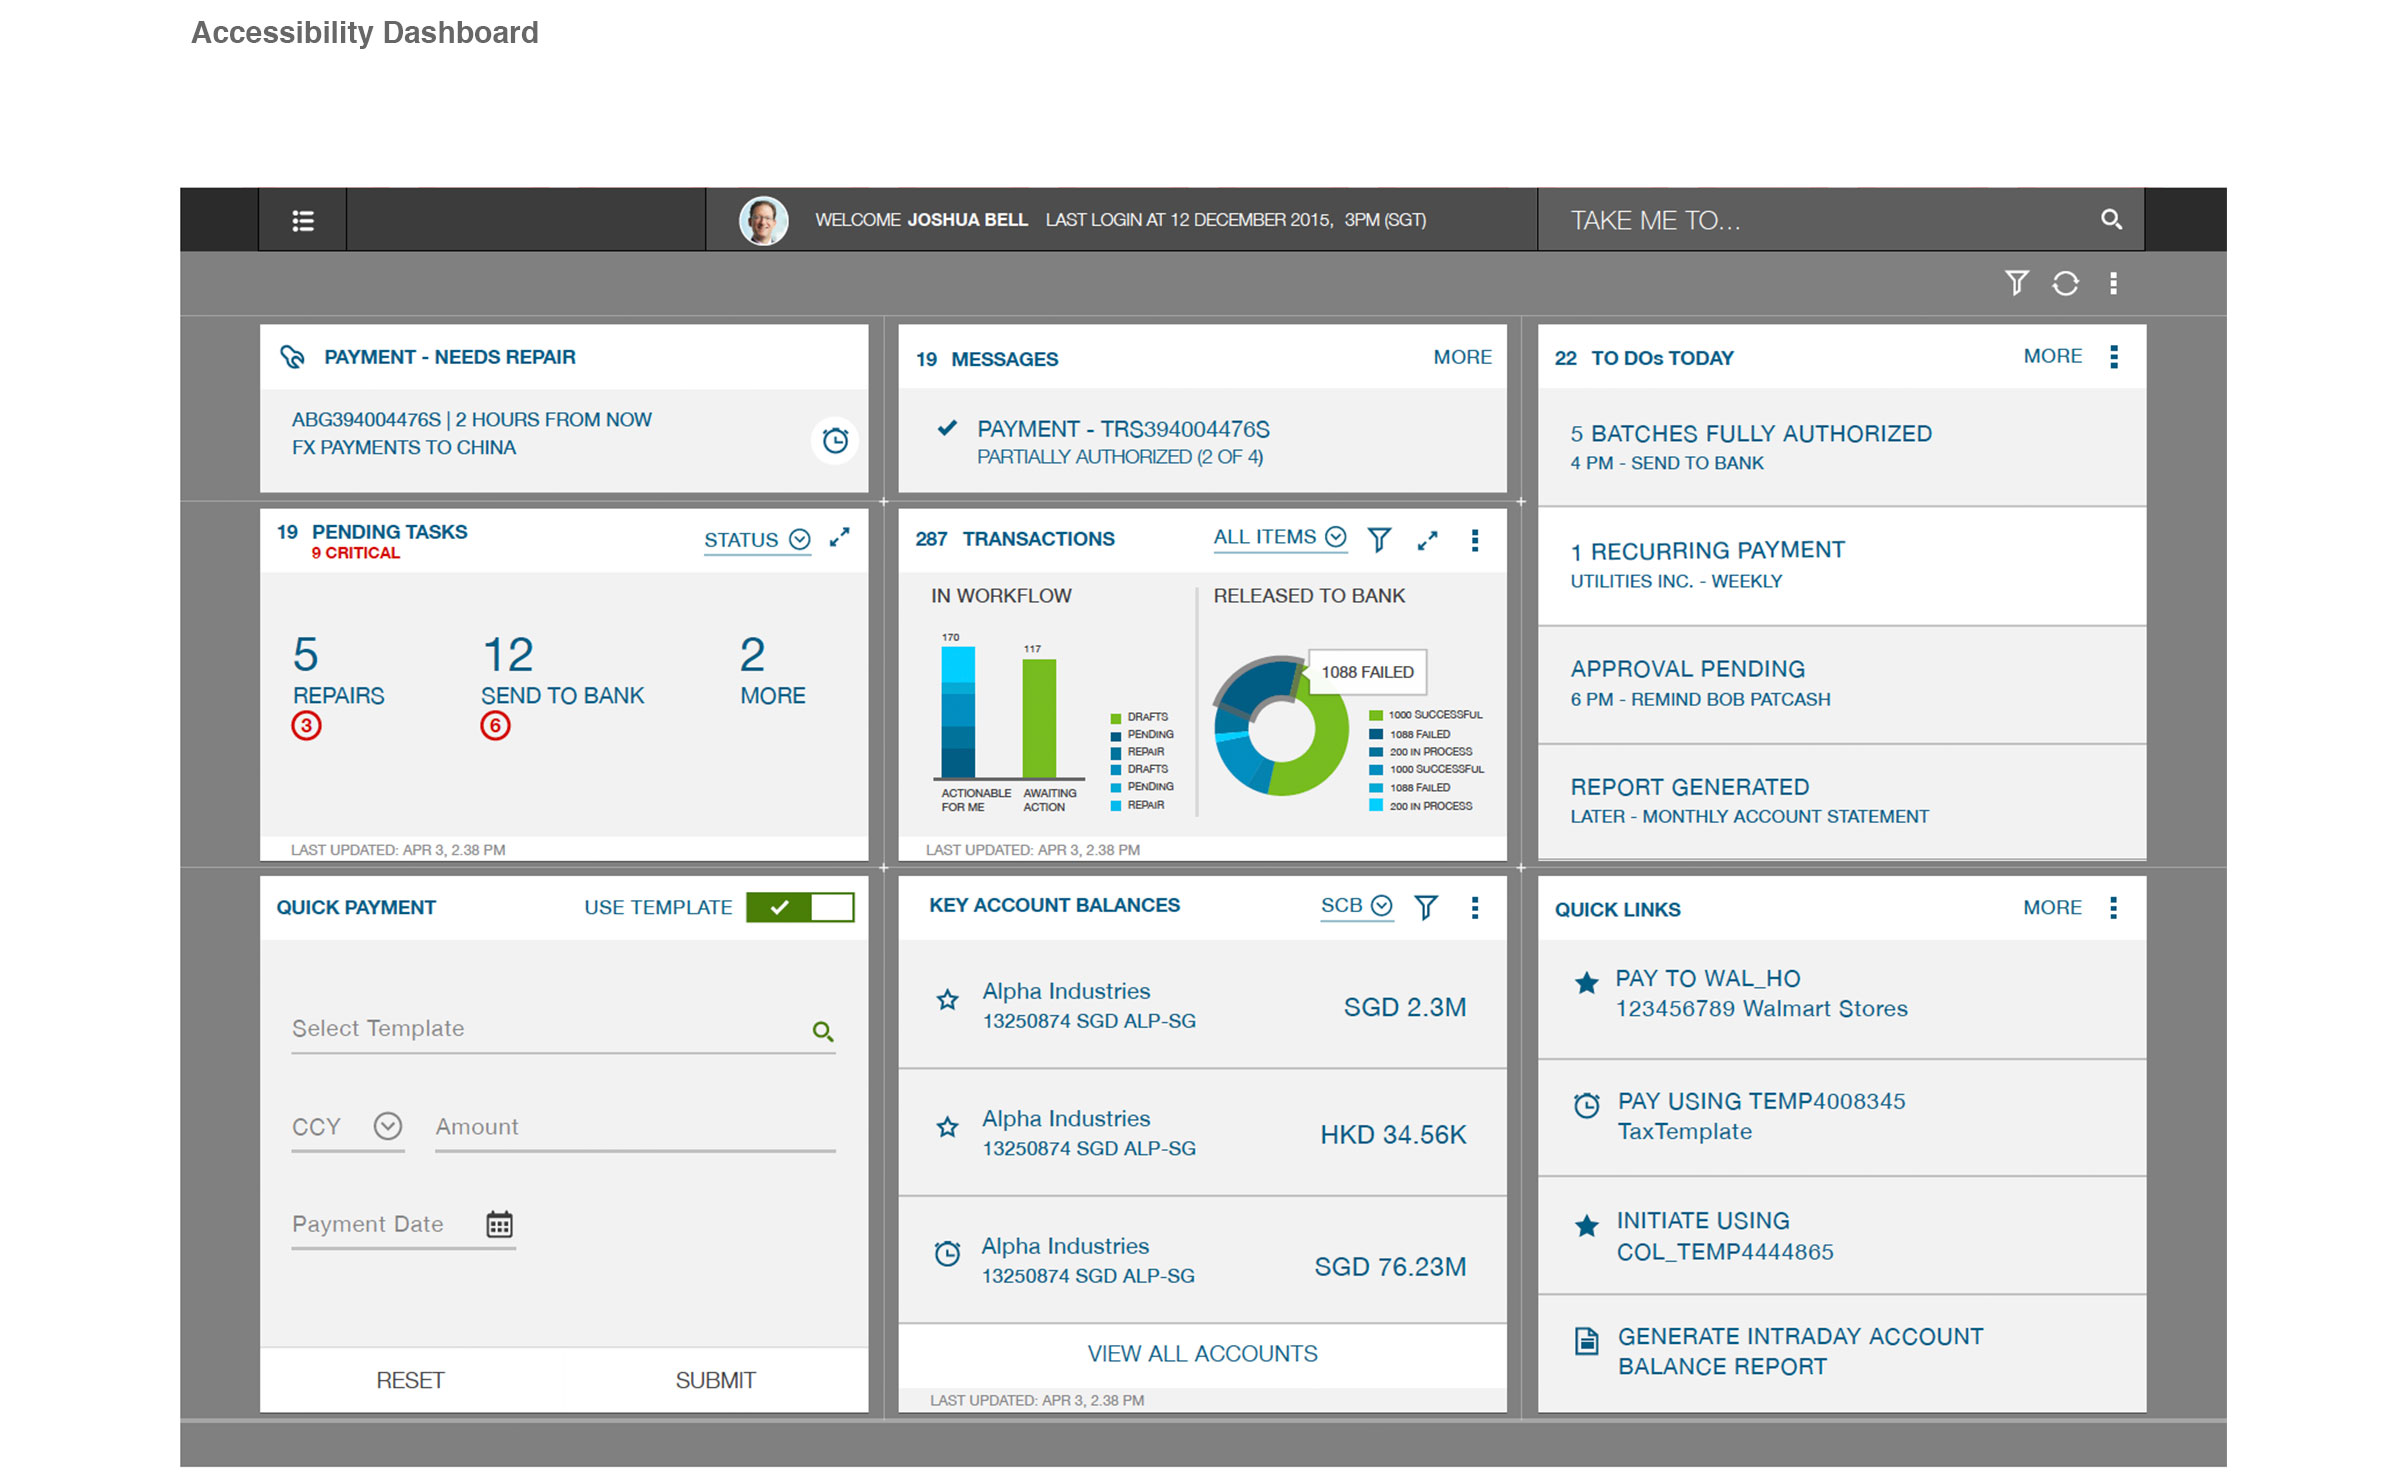The height and width of the screenshot is (1479, 2400).
Task: Click the template search icon in Quick Payment
Action: [x=823, y=1031]
